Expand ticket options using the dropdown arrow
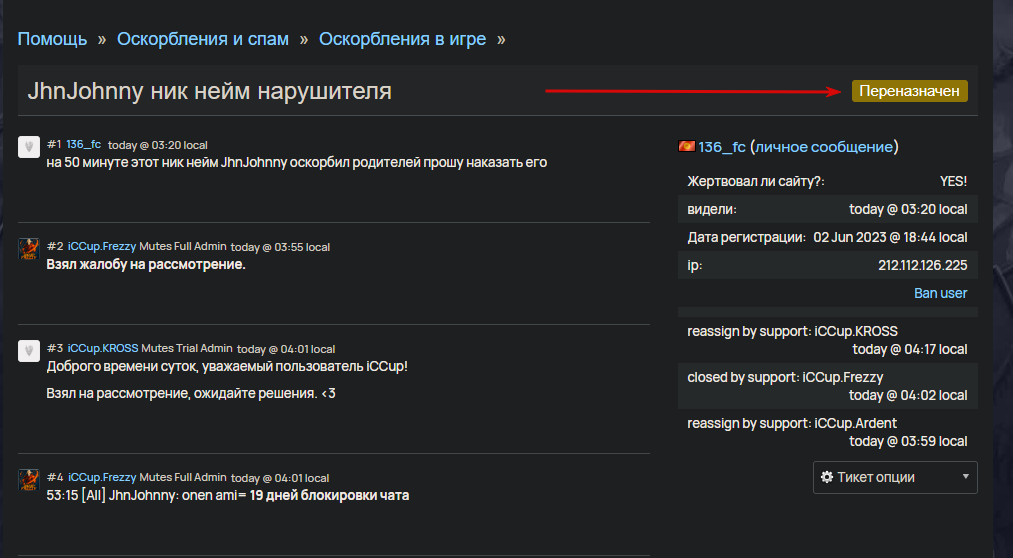Viewport: 1013px width, 558px height. [966, 477]
